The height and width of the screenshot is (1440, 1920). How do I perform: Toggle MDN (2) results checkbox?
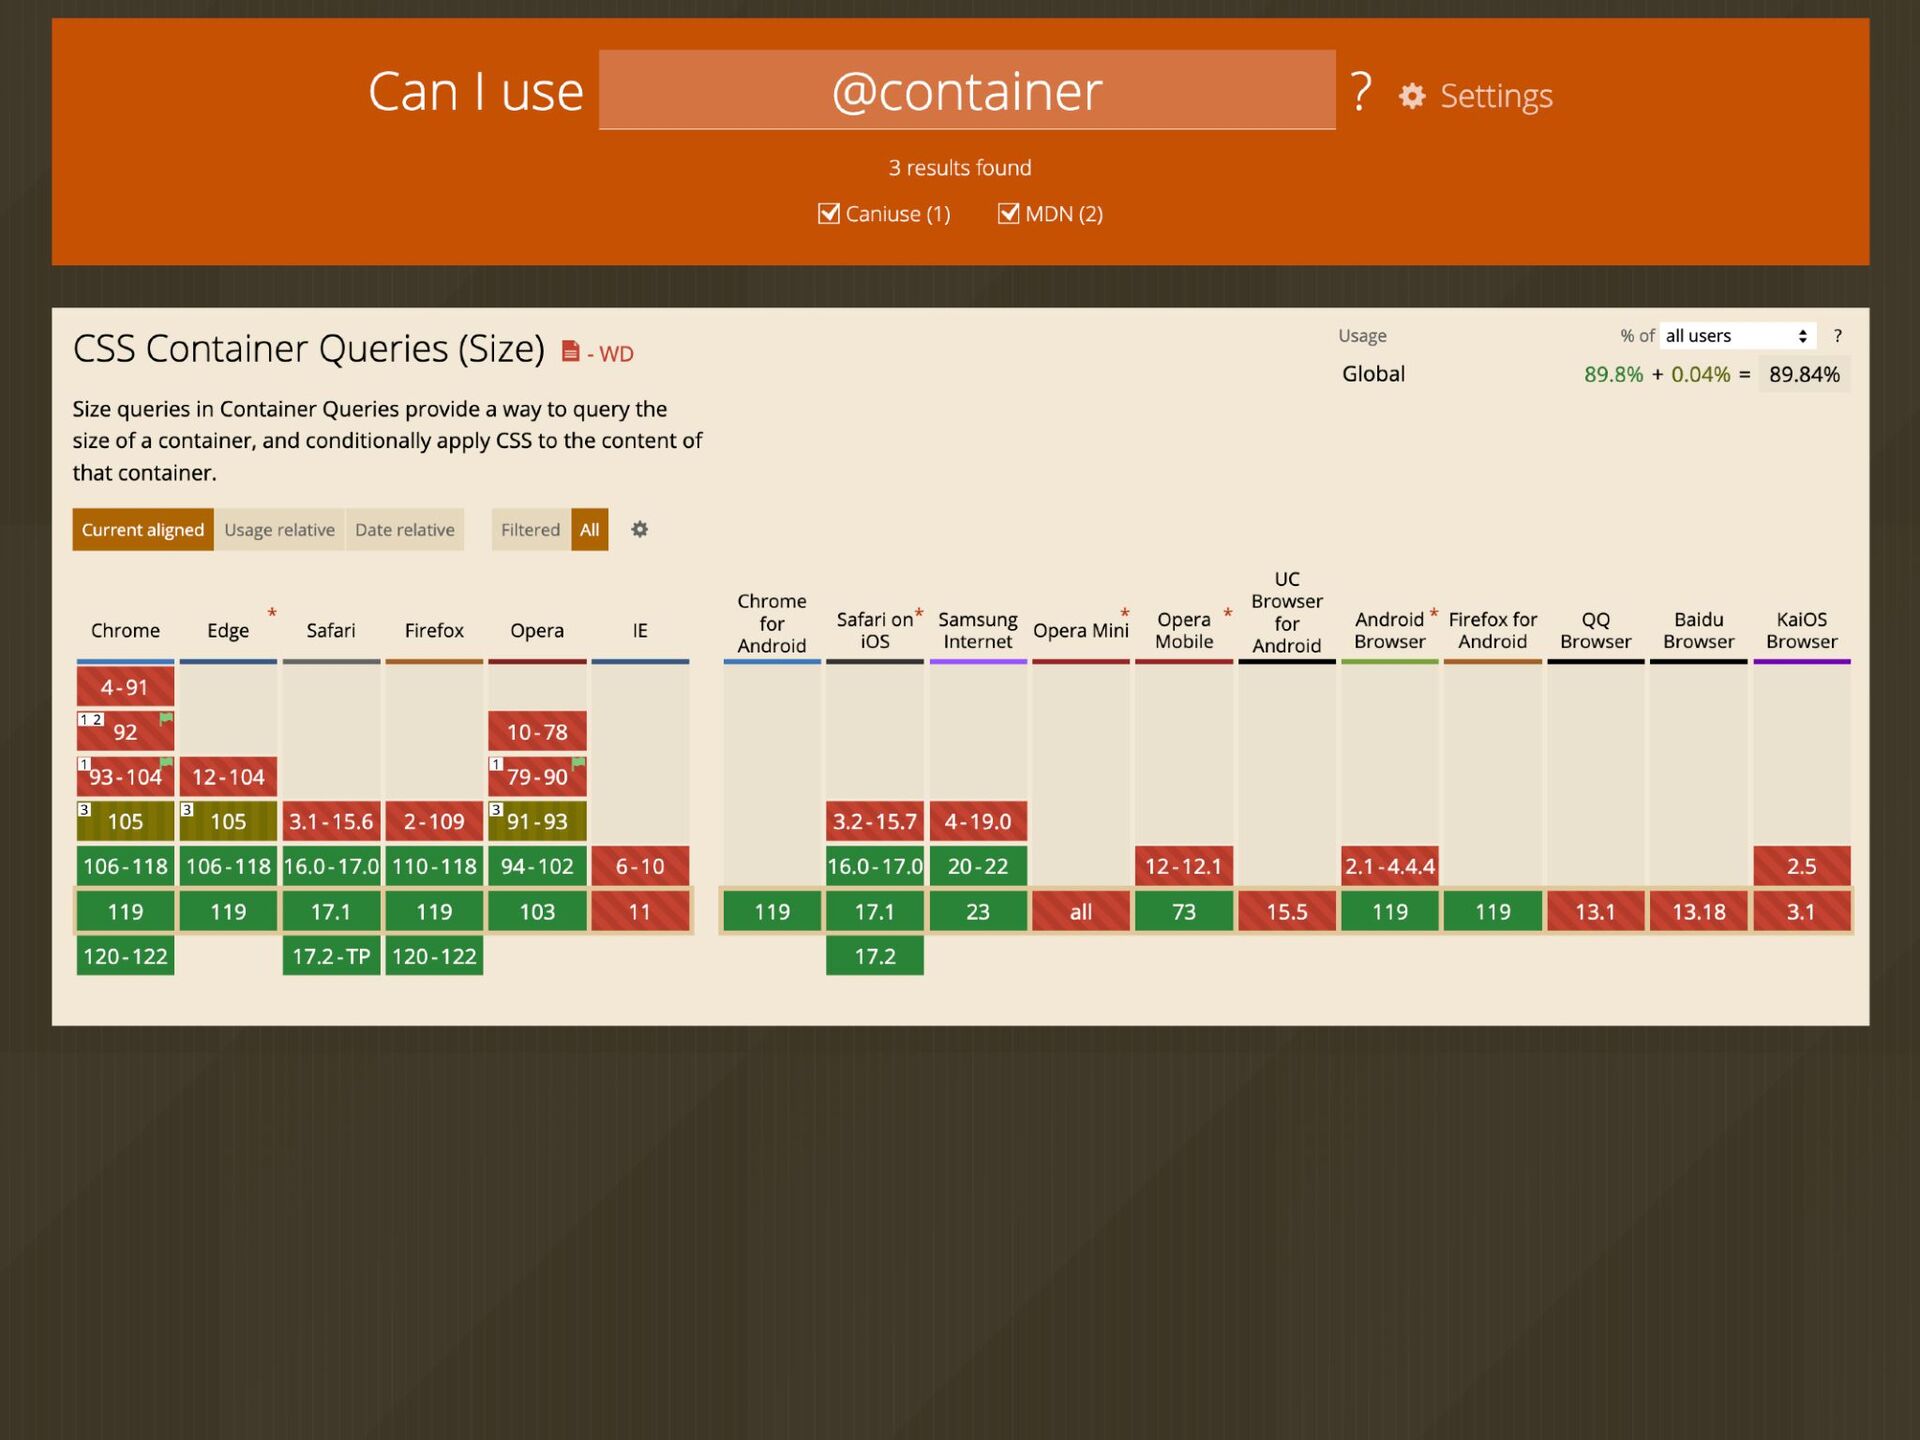pyautogui.click(x=1008, y=213)
